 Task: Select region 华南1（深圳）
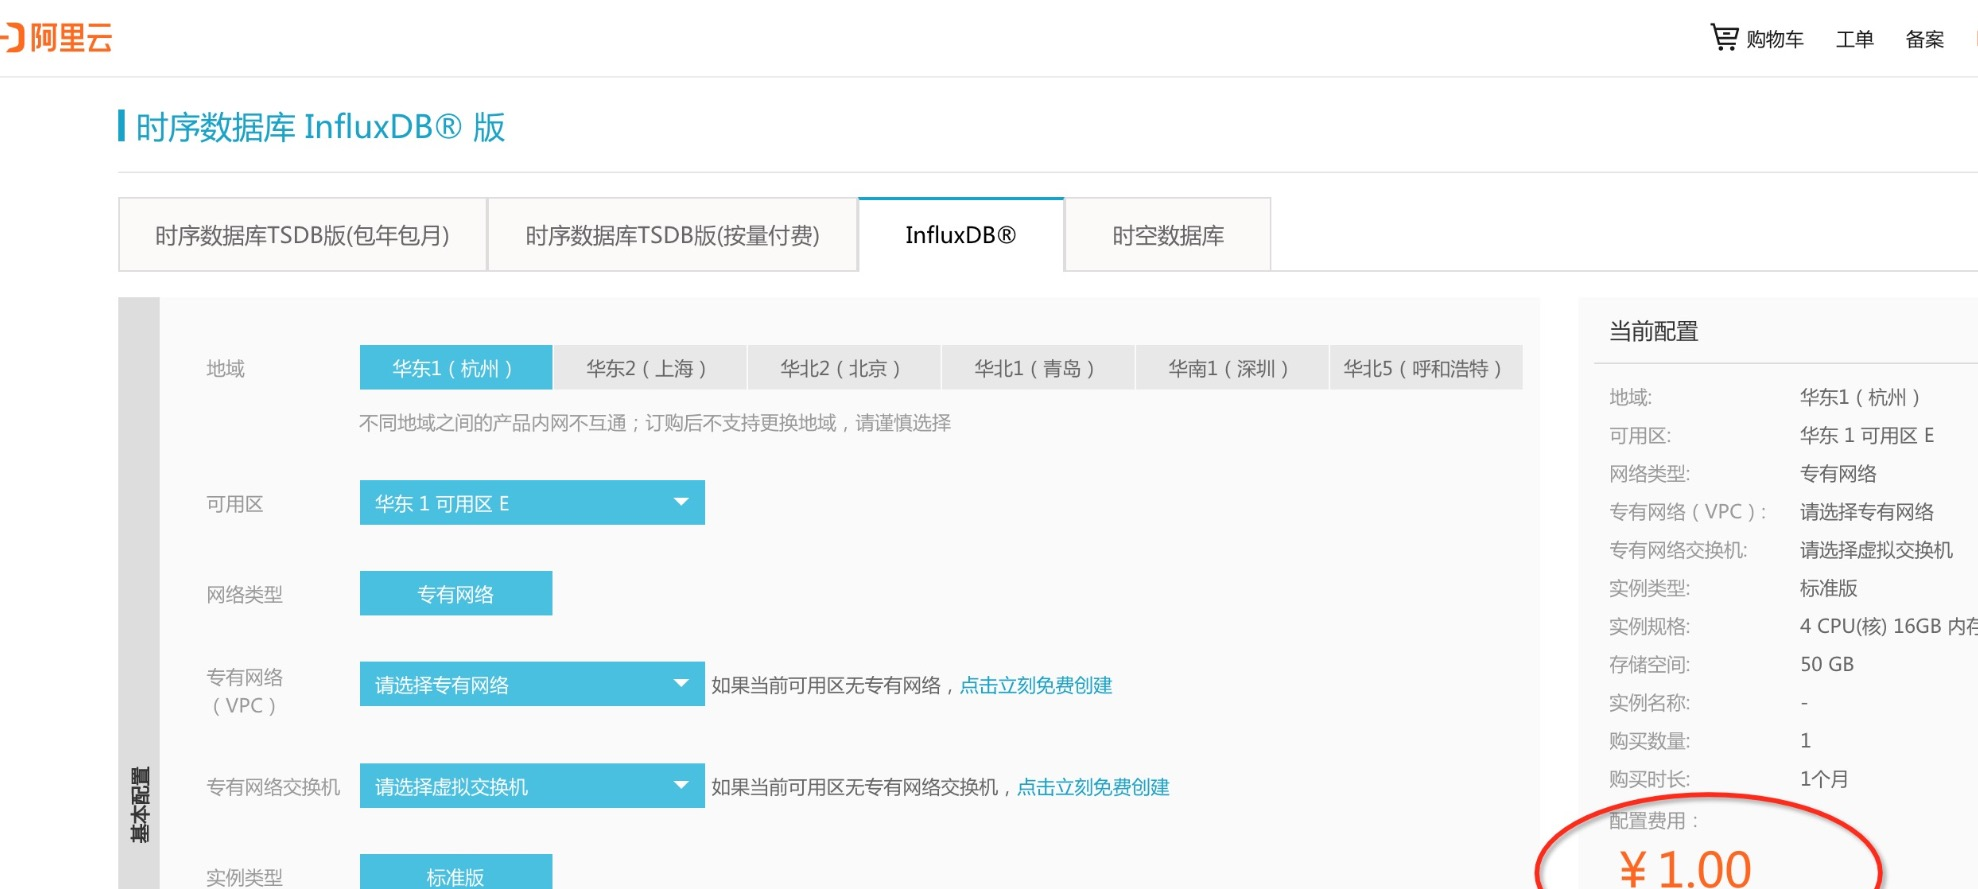(1232, 368)
